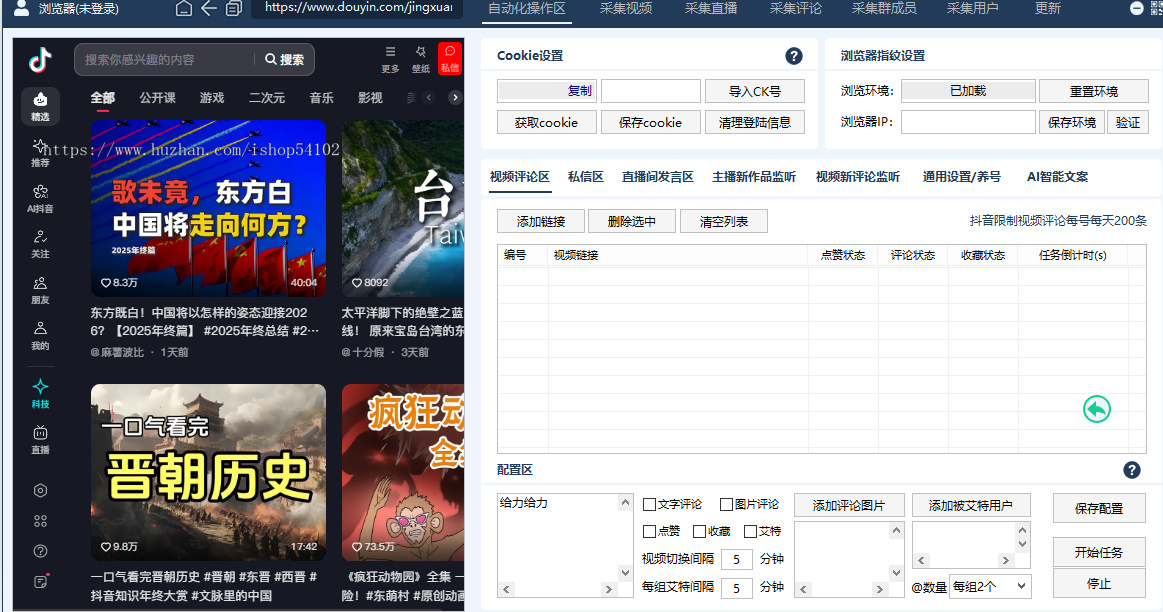Viewport: 1163px width, 612px height.
Task: Click the Douyin search input box
Action: click(165, 59)
